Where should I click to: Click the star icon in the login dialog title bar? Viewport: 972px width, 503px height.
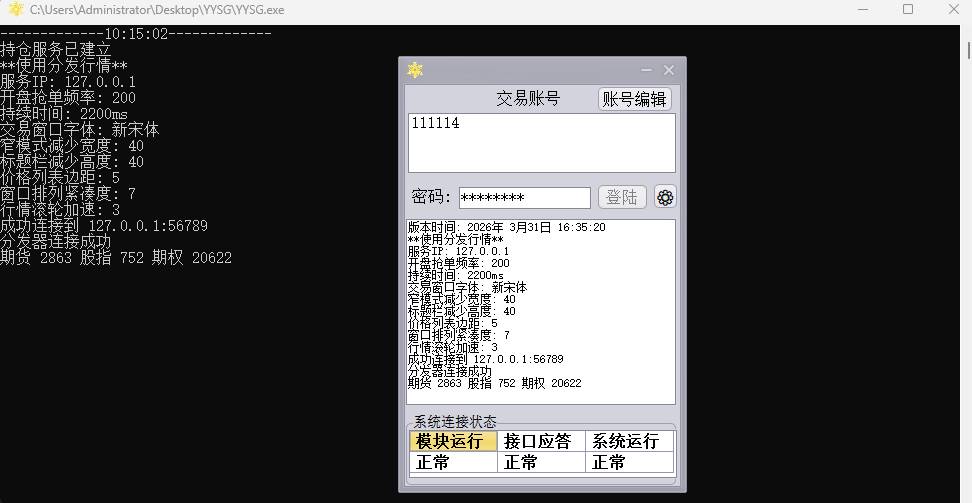click(x=415, y=70)
